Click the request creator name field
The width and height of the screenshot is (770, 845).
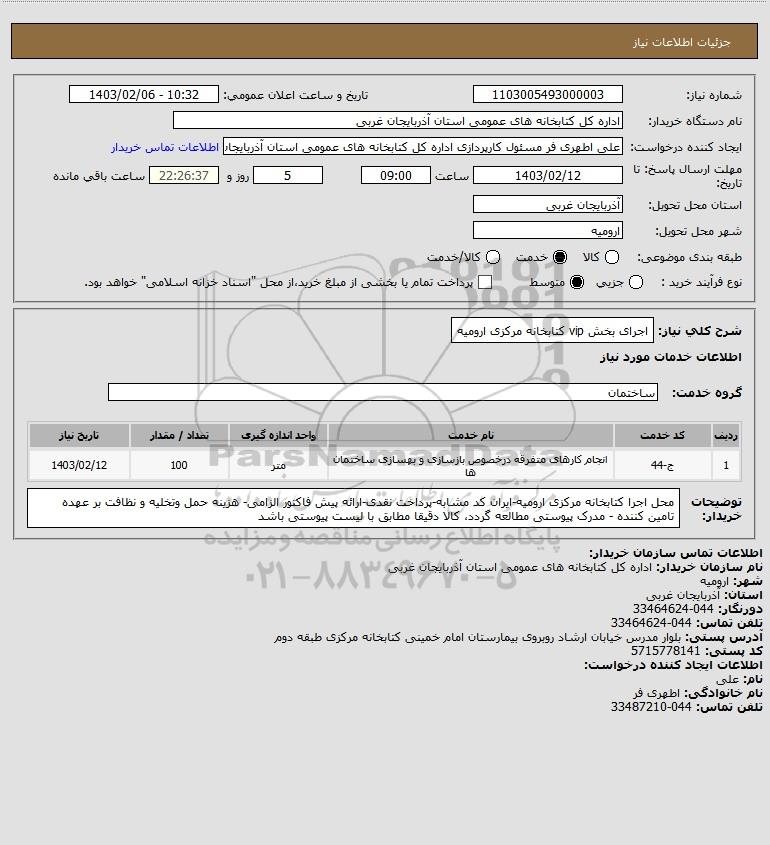point(422,147)
